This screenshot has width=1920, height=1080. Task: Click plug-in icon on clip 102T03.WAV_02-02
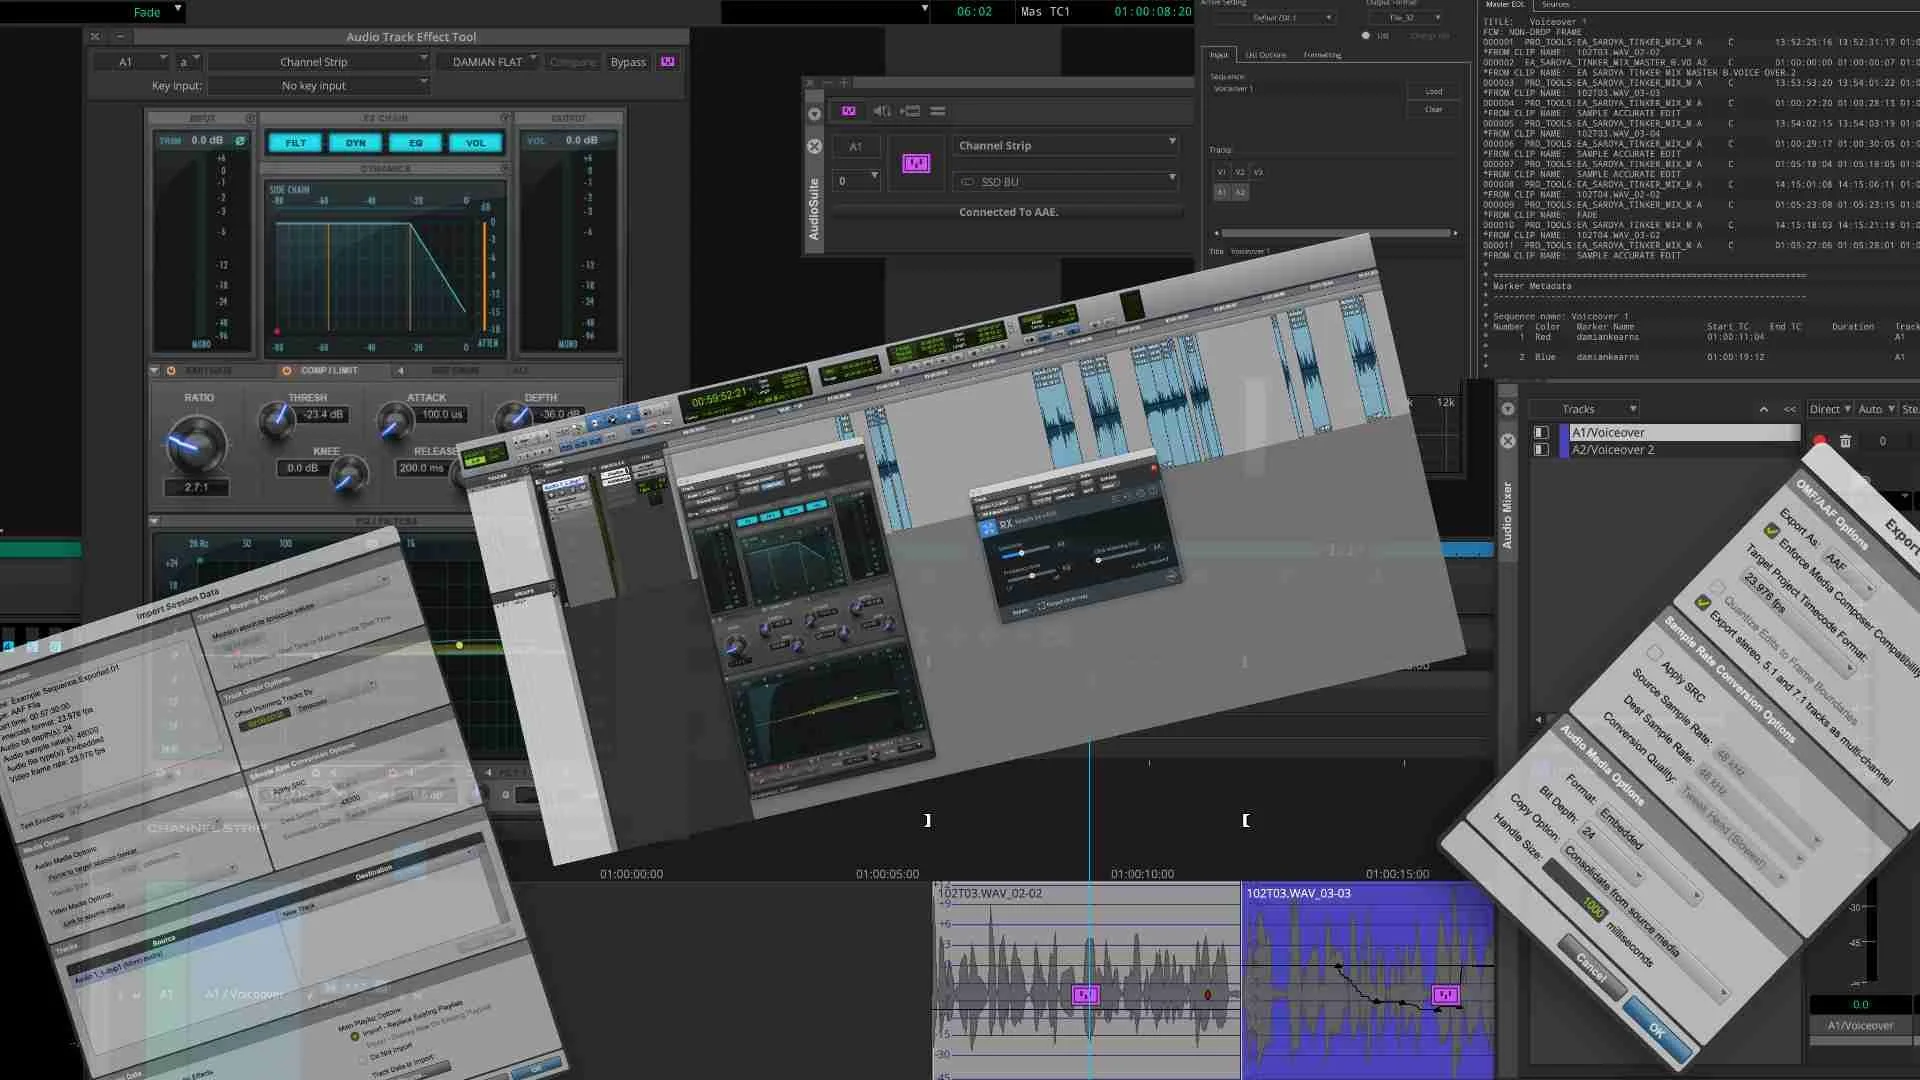(1085, 995)
